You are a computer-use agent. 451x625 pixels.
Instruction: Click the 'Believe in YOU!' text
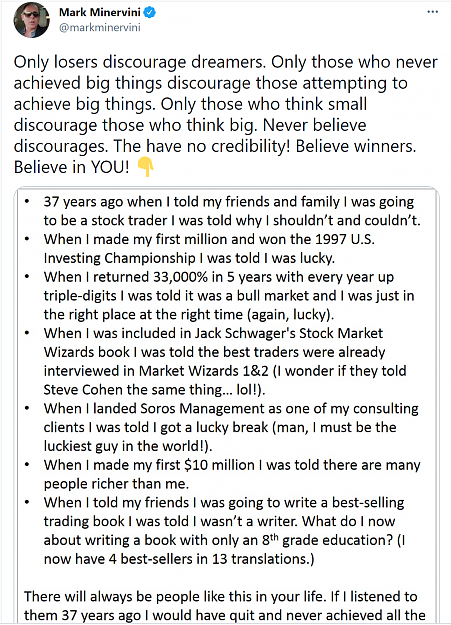pos(72,167)
